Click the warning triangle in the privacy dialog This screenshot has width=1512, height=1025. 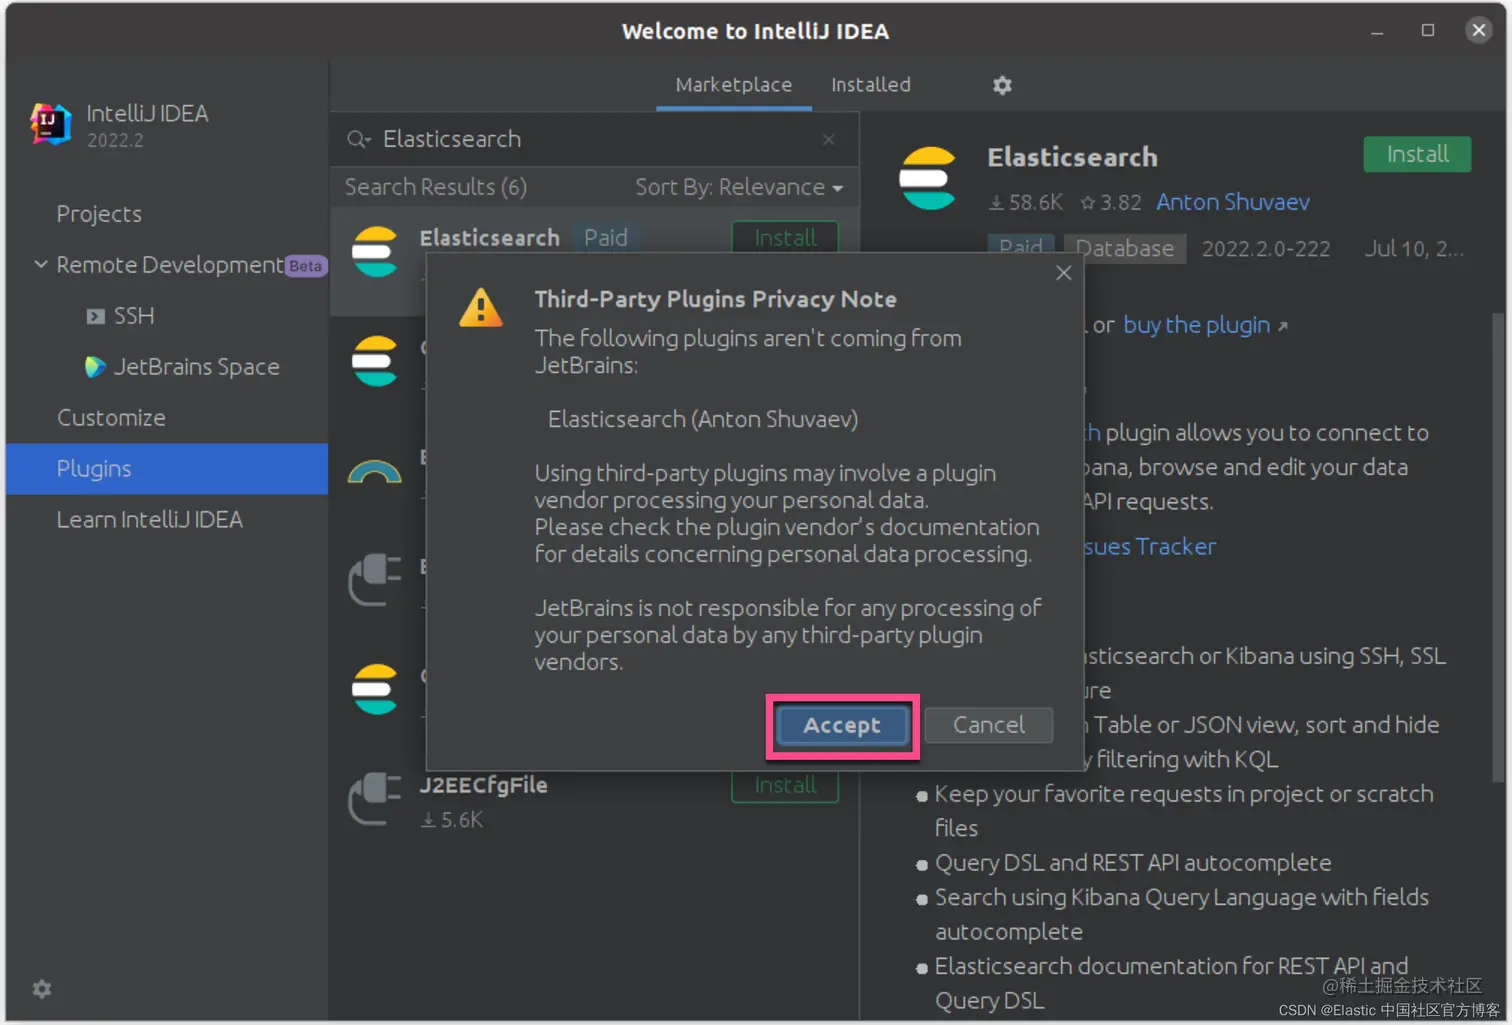point(481,308)
